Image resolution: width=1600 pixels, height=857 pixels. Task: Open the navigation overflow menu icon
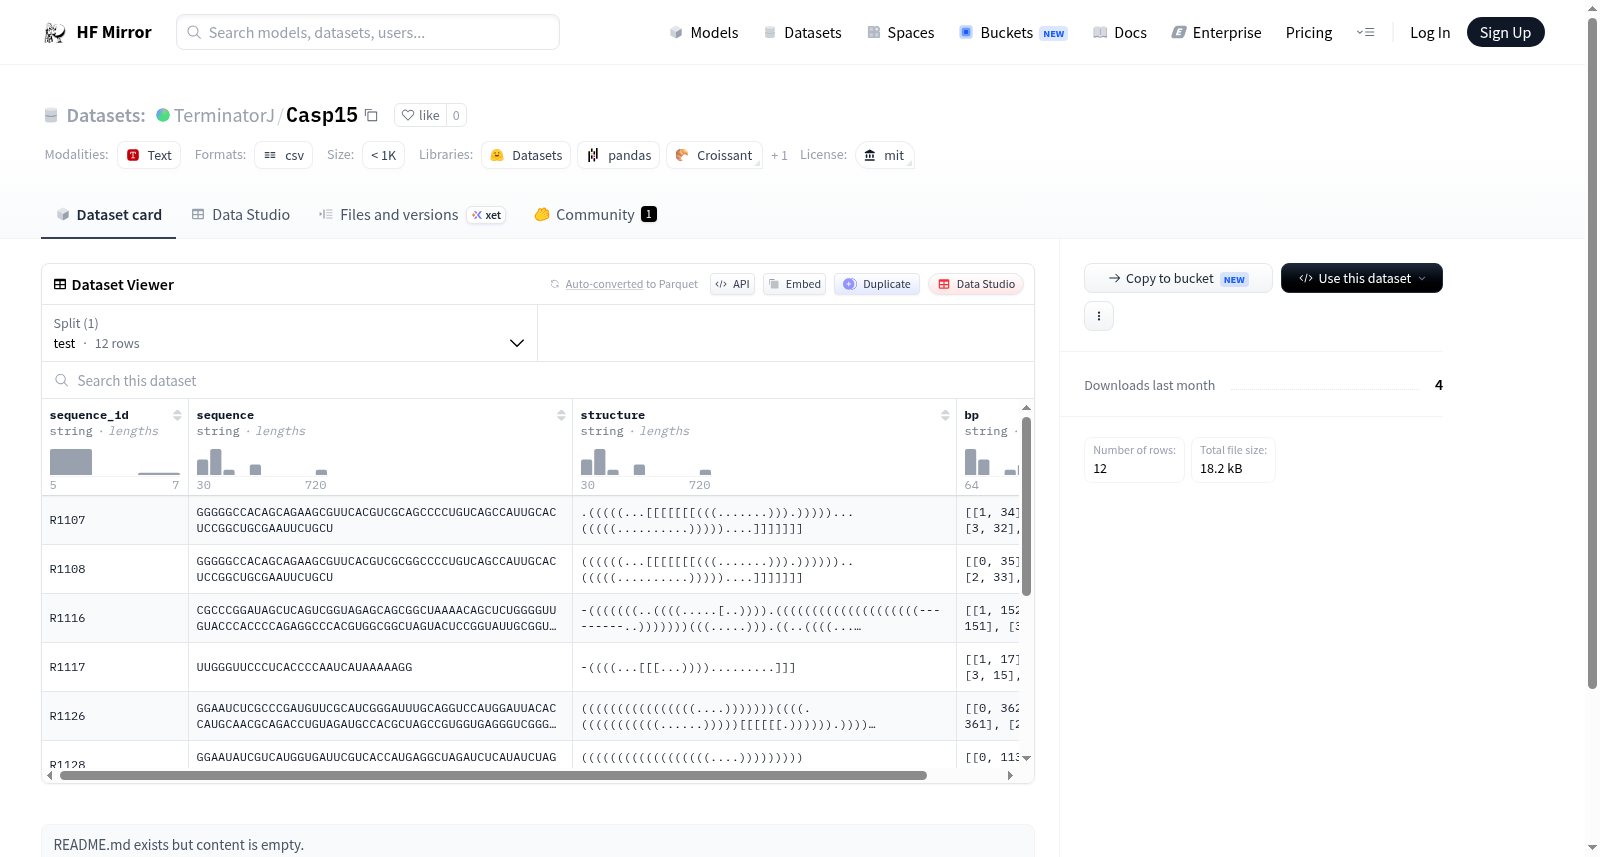coord(1365,33)
